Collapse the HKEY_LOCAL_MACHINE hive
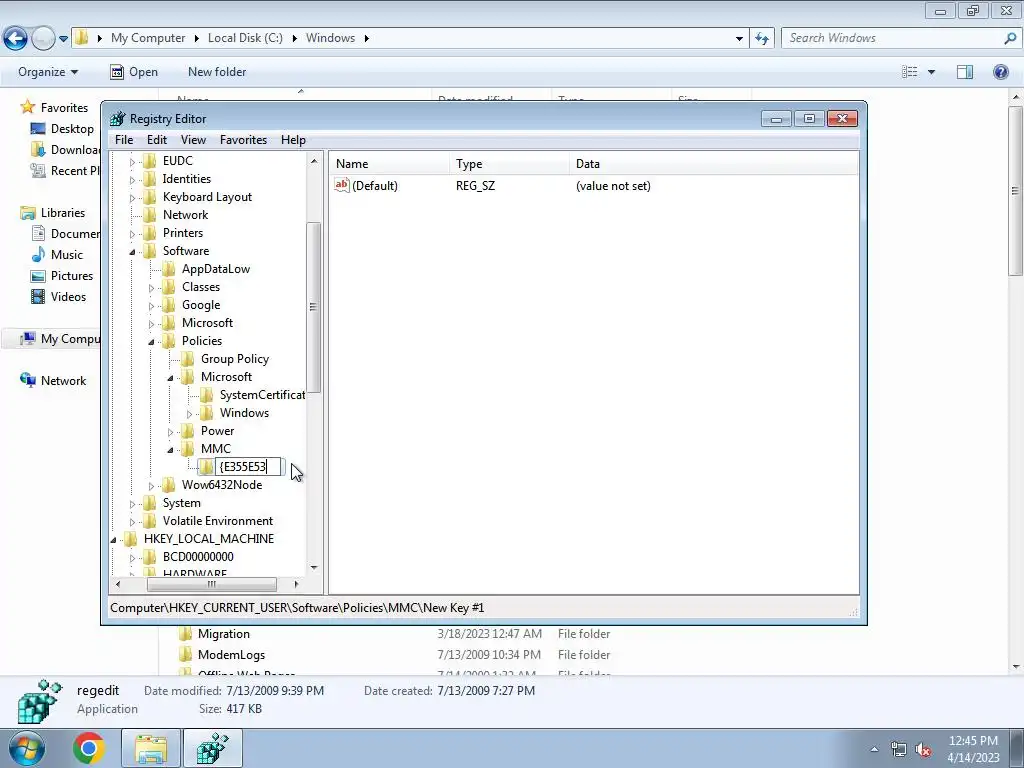 pos(113,539)
